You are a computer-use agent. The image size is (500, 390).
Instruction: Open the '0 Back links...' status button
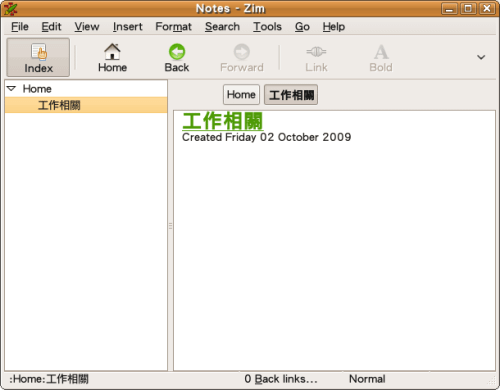281,379
